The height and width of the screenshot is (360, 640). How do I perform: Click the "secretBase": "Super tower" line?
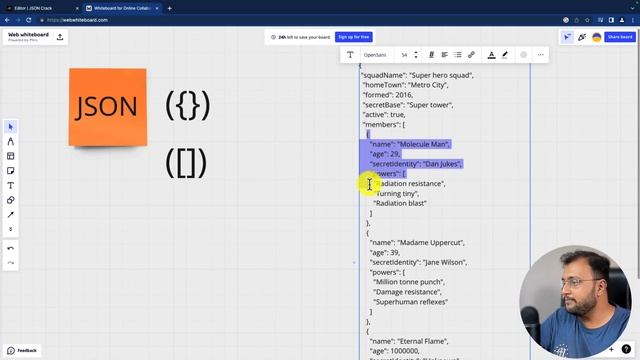(x=408, y=105)
